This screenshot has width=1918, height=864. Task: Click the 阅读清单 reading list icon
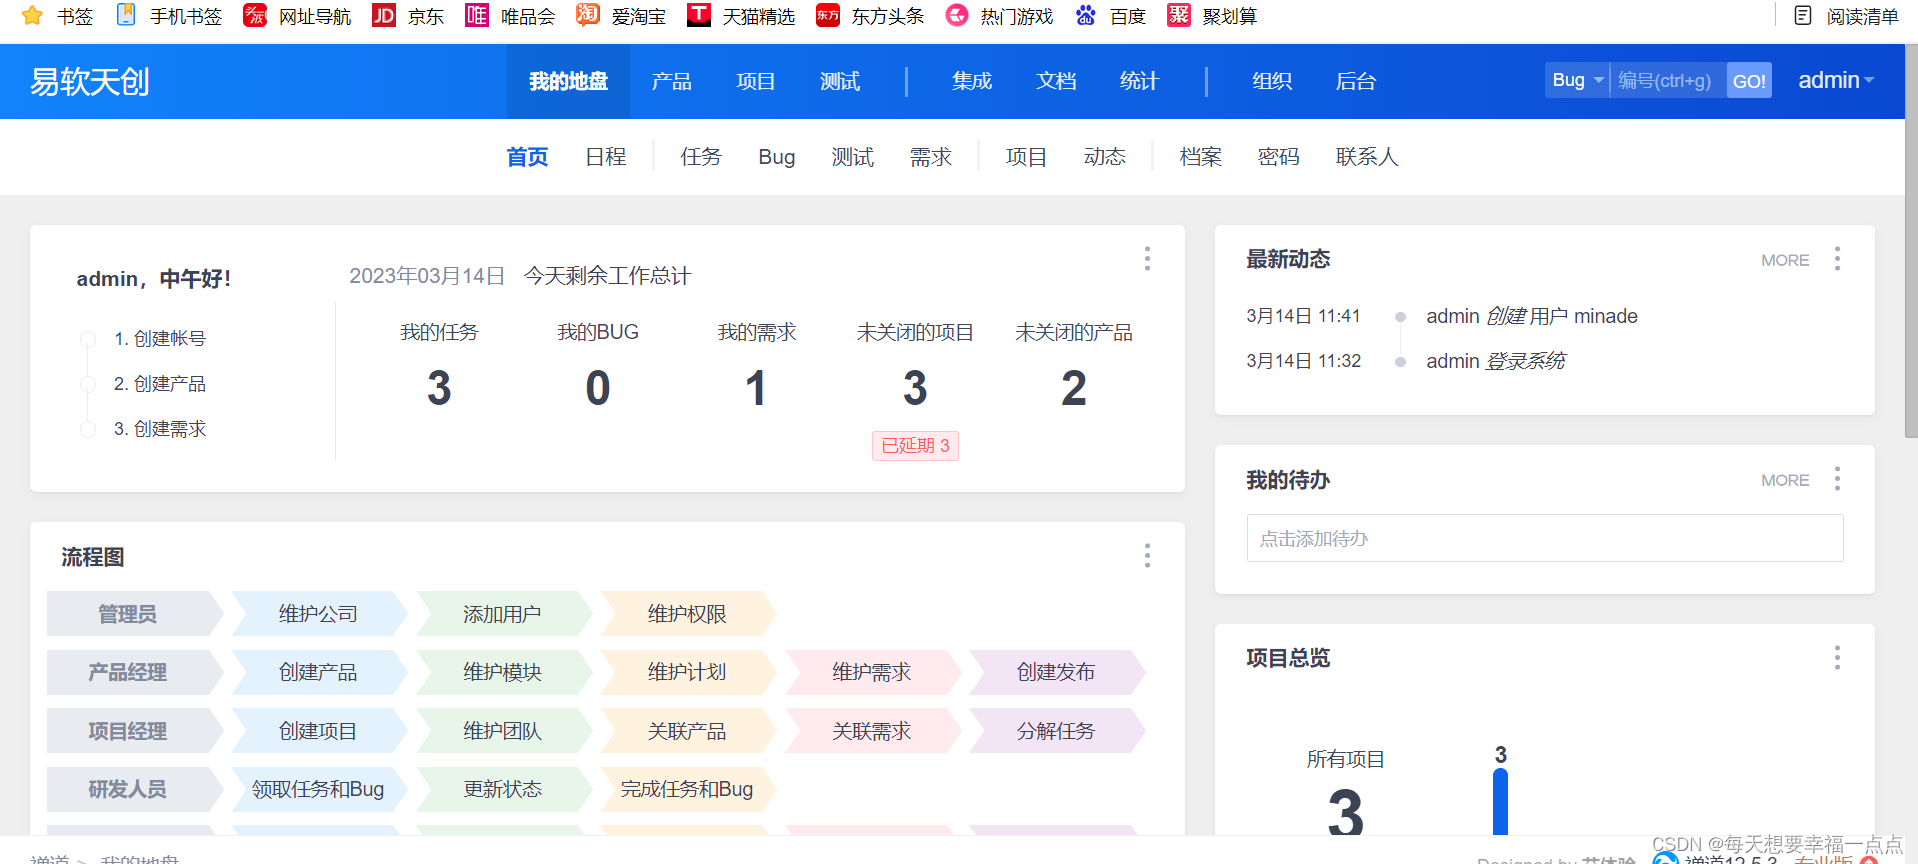(1802, 15)
